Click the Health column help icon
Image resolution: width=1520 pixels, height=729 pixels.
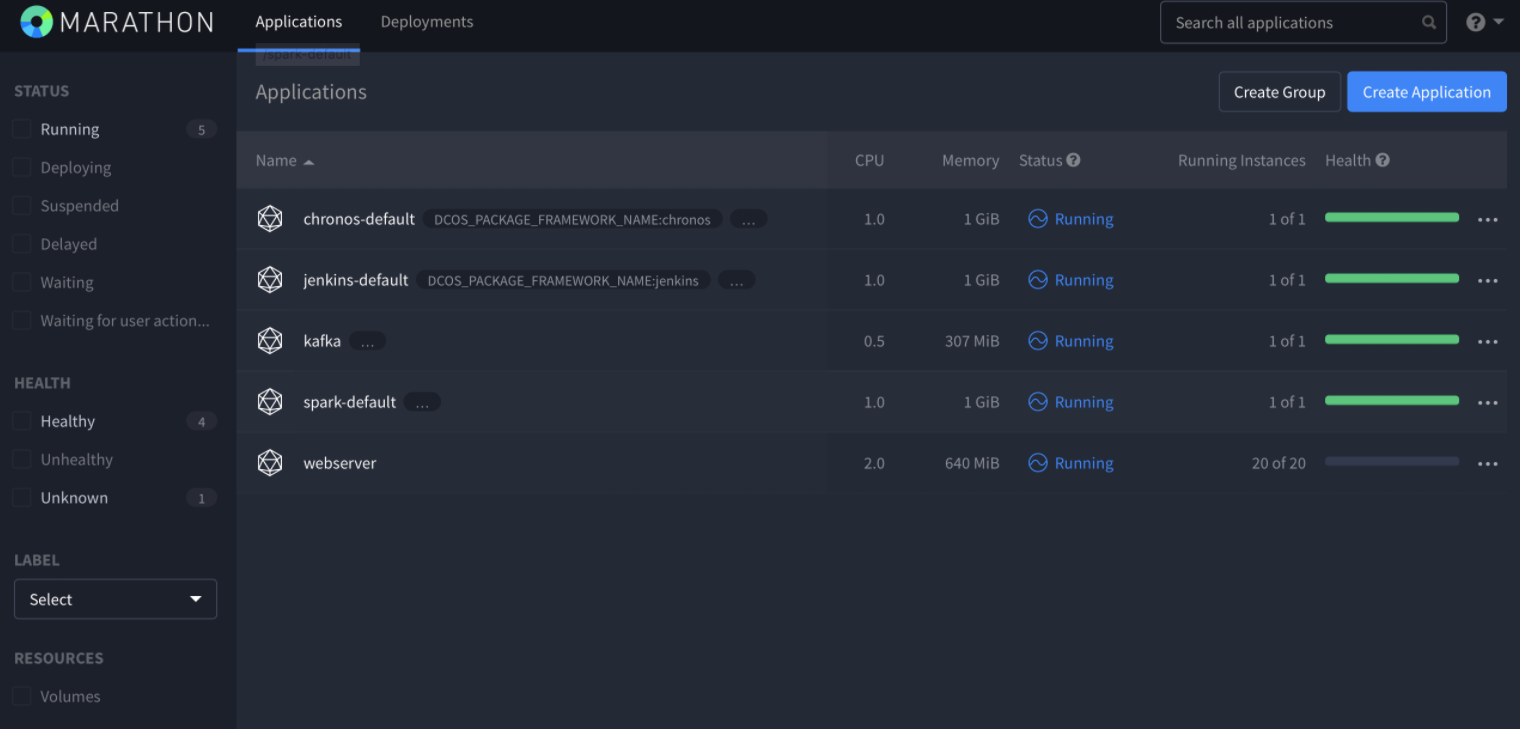click(1383, 160)
